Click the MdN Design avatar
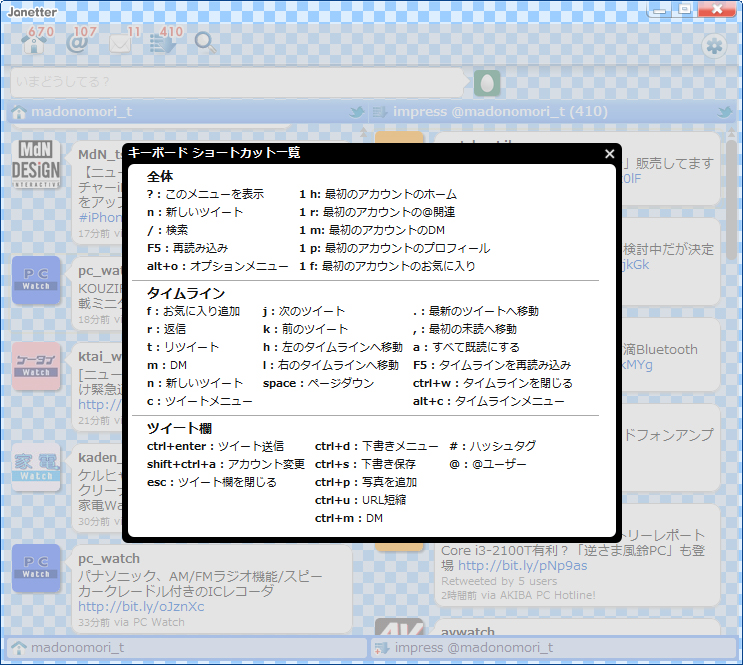 click(36, 164)
